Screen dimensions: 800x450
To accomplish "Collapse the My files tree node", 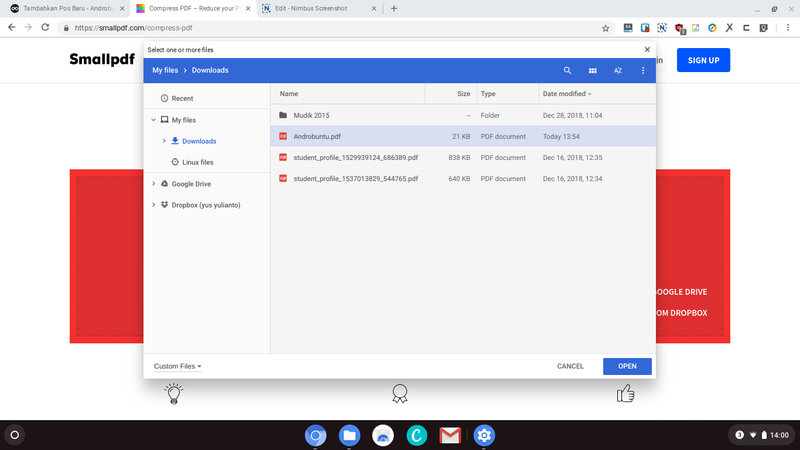I will [154, 120].
